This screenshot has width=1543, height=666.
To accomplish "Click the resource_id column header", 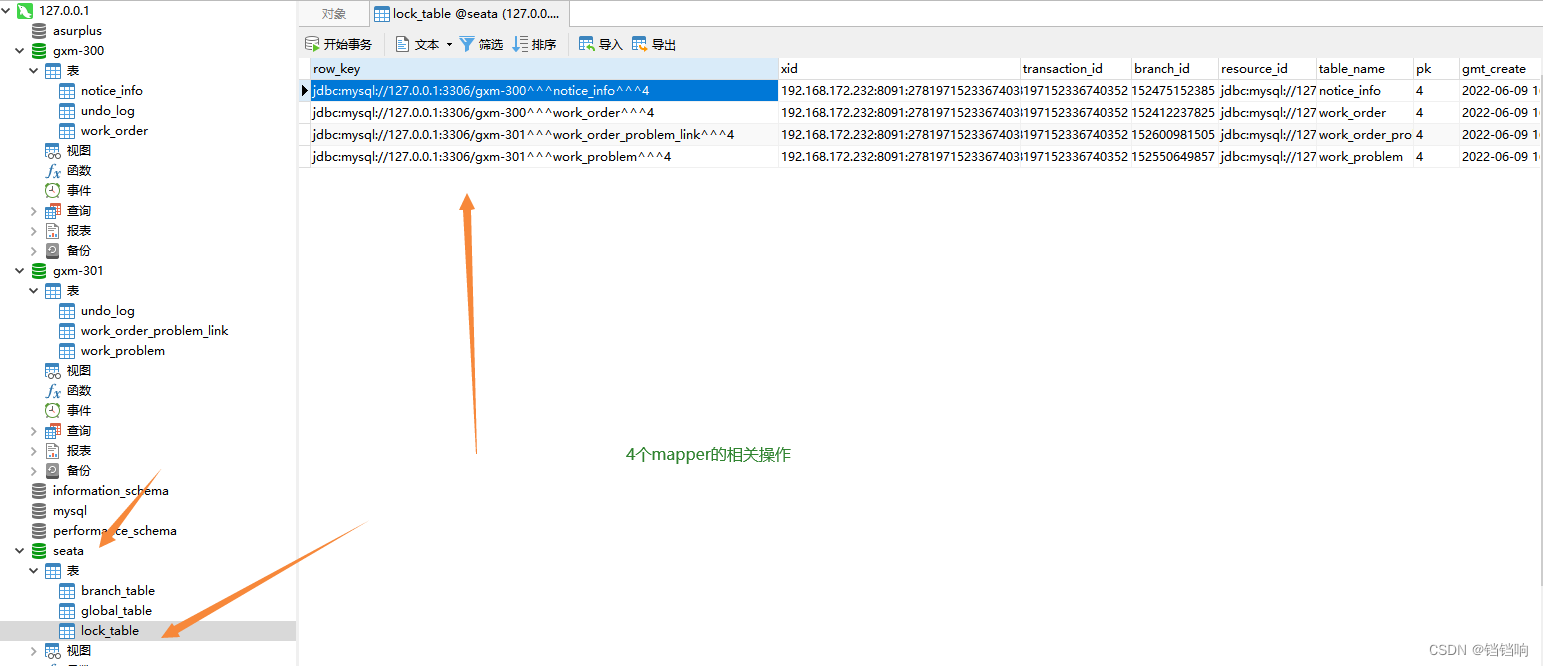I will (1267, 69).
